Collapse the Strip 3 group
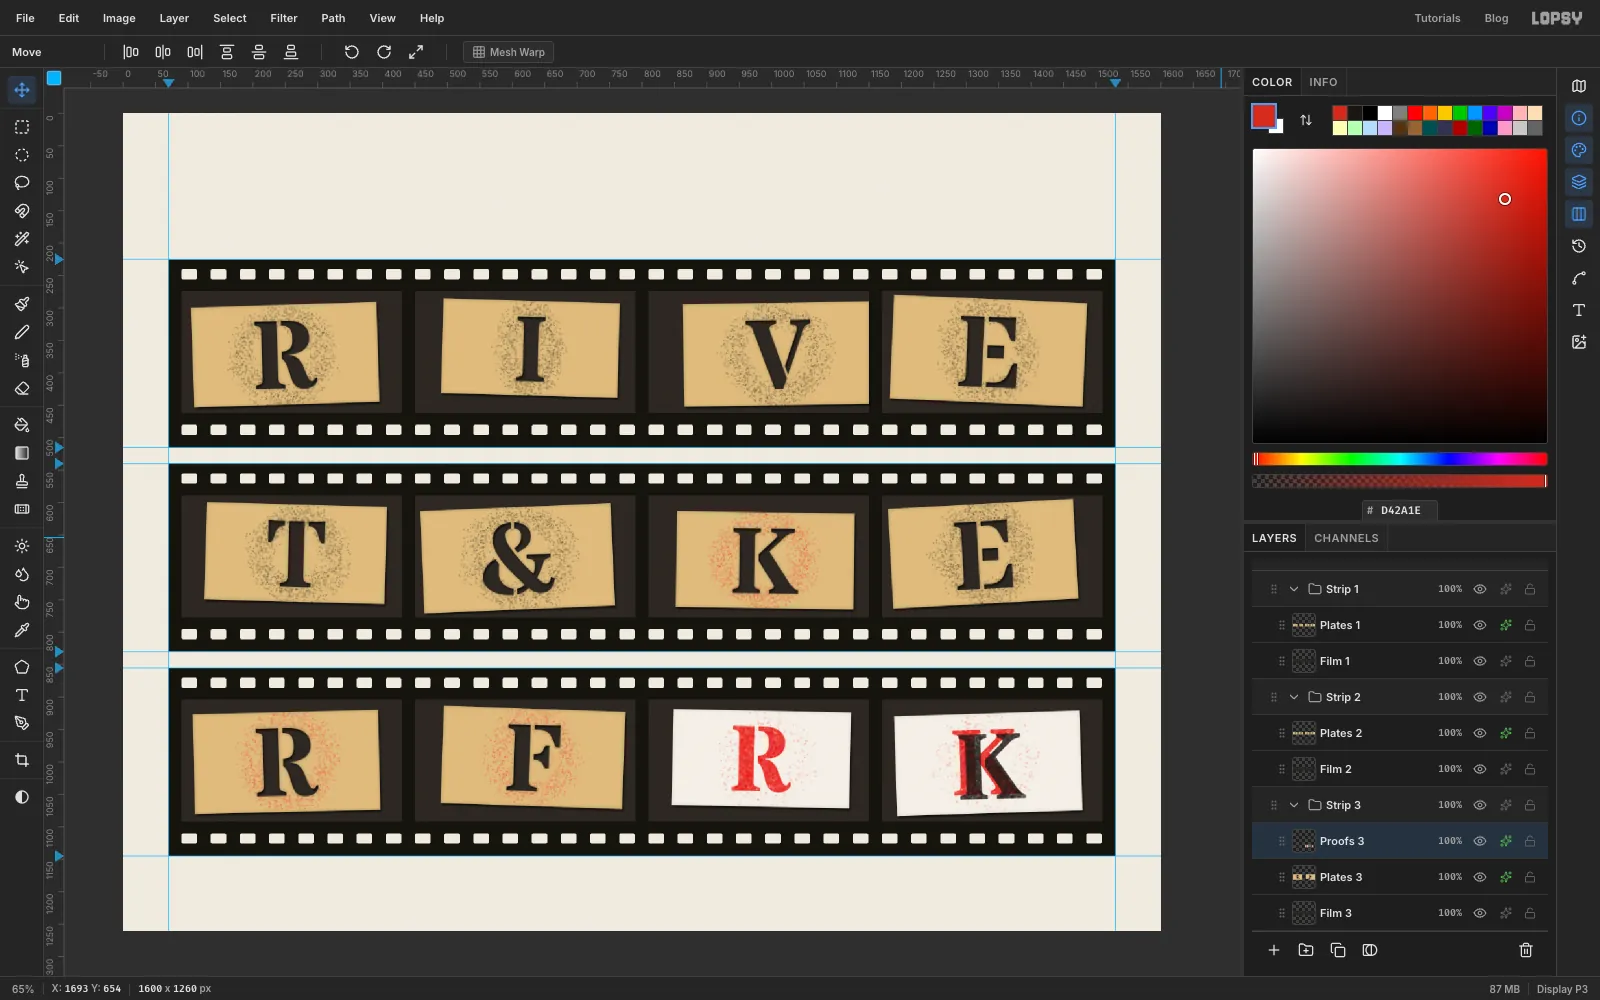The width and height of the screenshot is (1600, 1000). point(1294,805)
